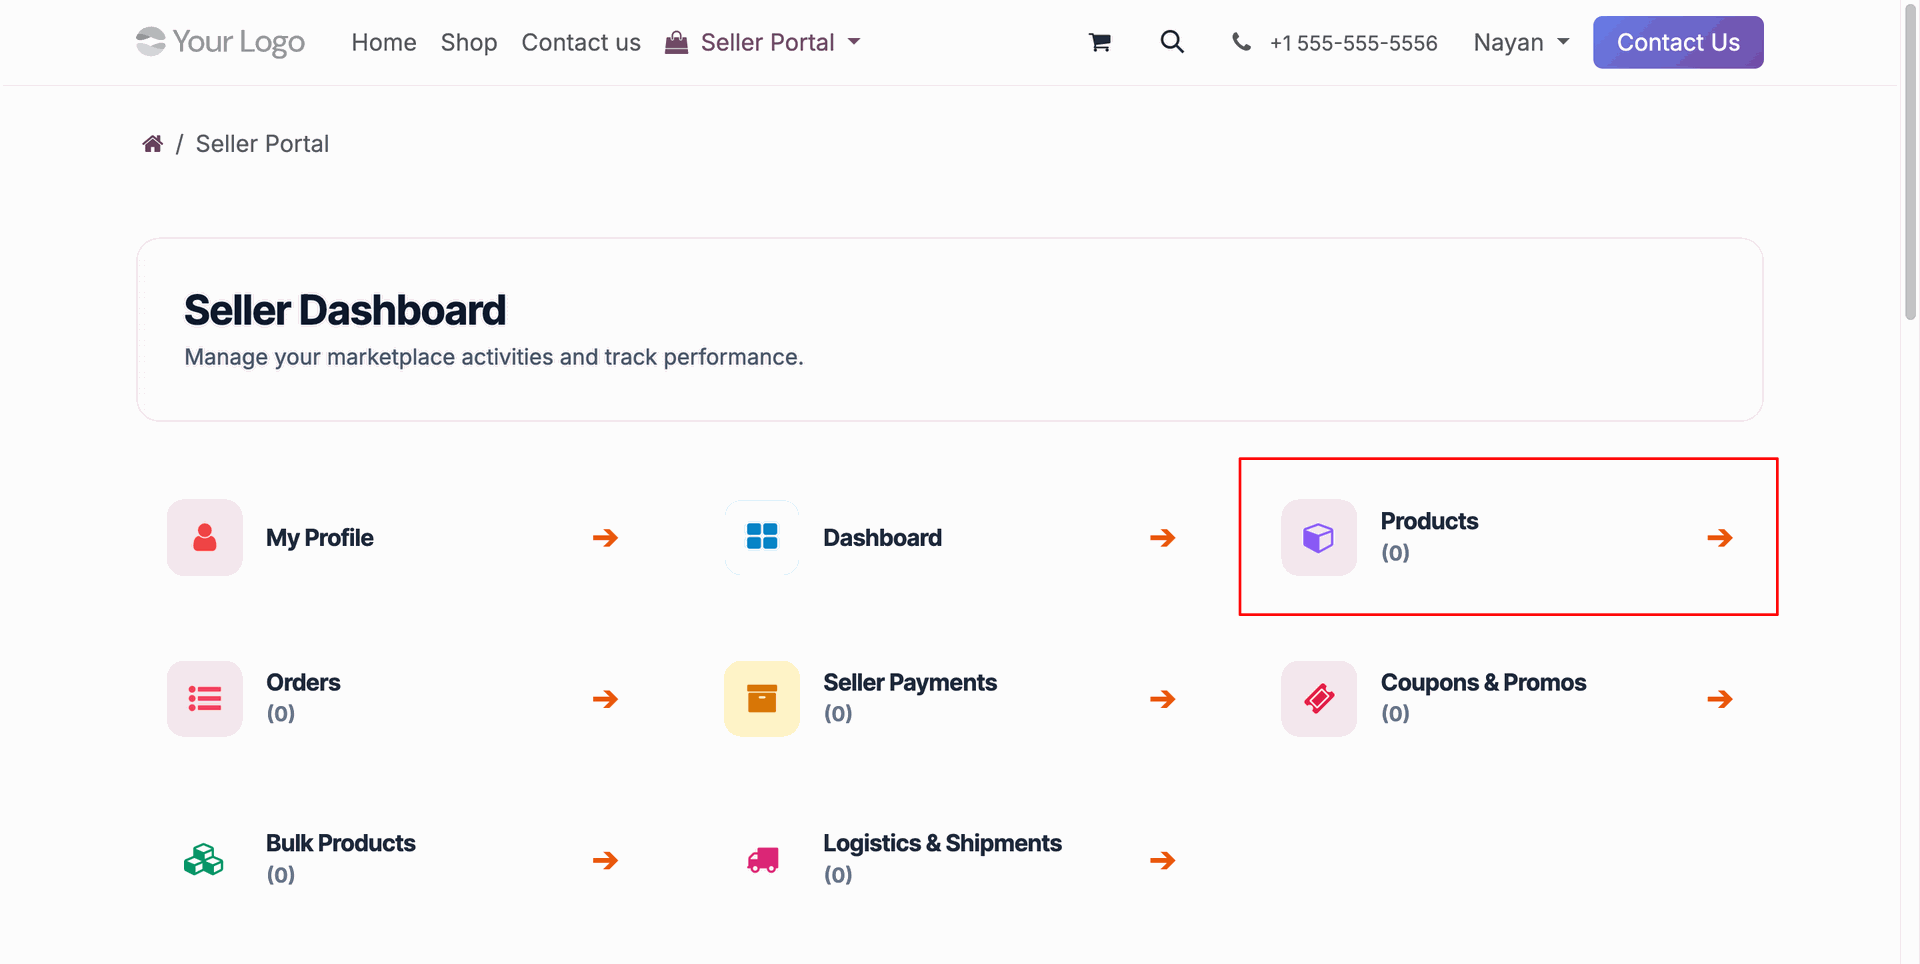Click the My Profile user icon
Screen dimensions: 1920x964
point(205,538)
